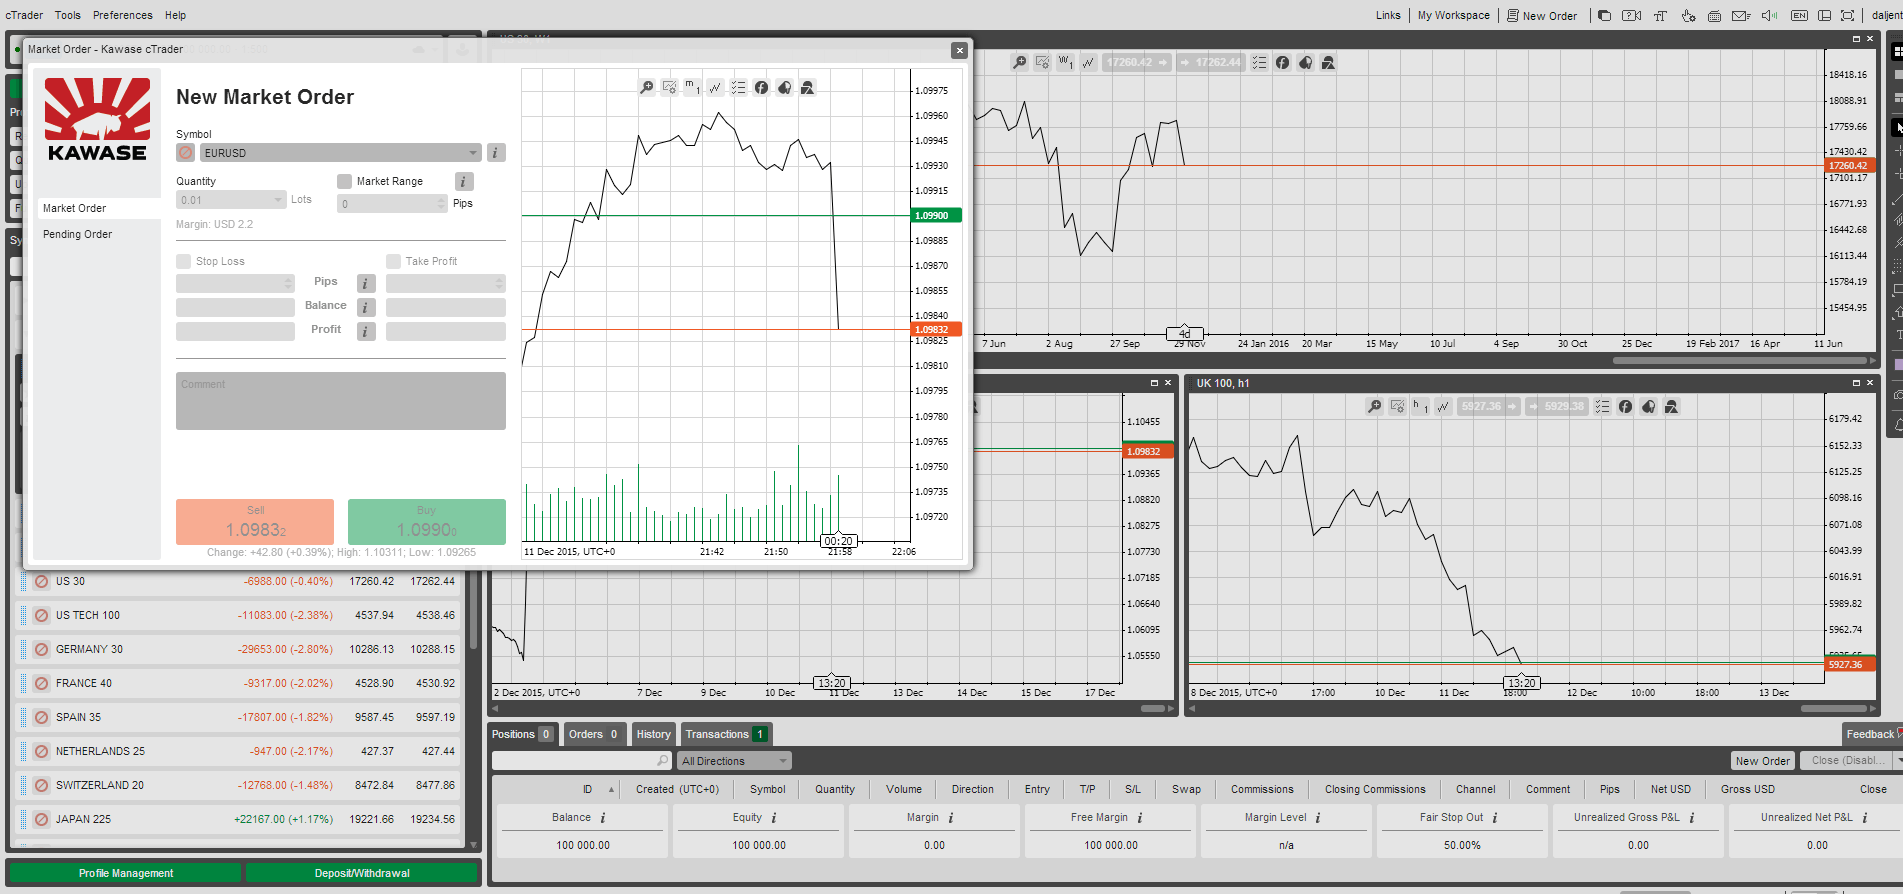Enable the Market Range checkbox
Image resolution: width=1903 pixels, height=894 pixels.
click(344, 181)
